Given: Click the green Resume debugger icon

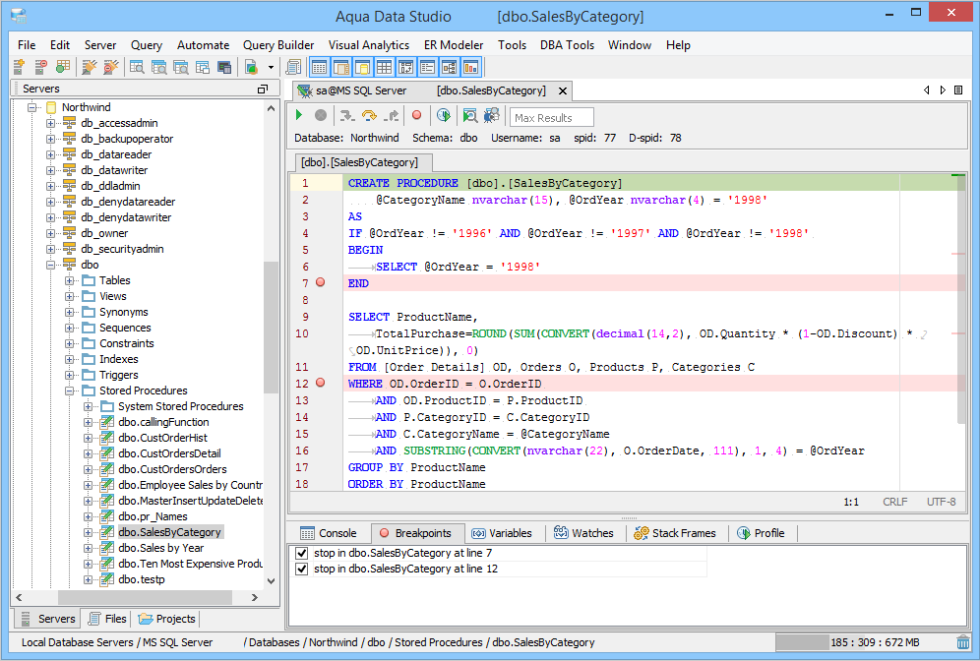Looking at the screenshot, I should coord(298,115).
